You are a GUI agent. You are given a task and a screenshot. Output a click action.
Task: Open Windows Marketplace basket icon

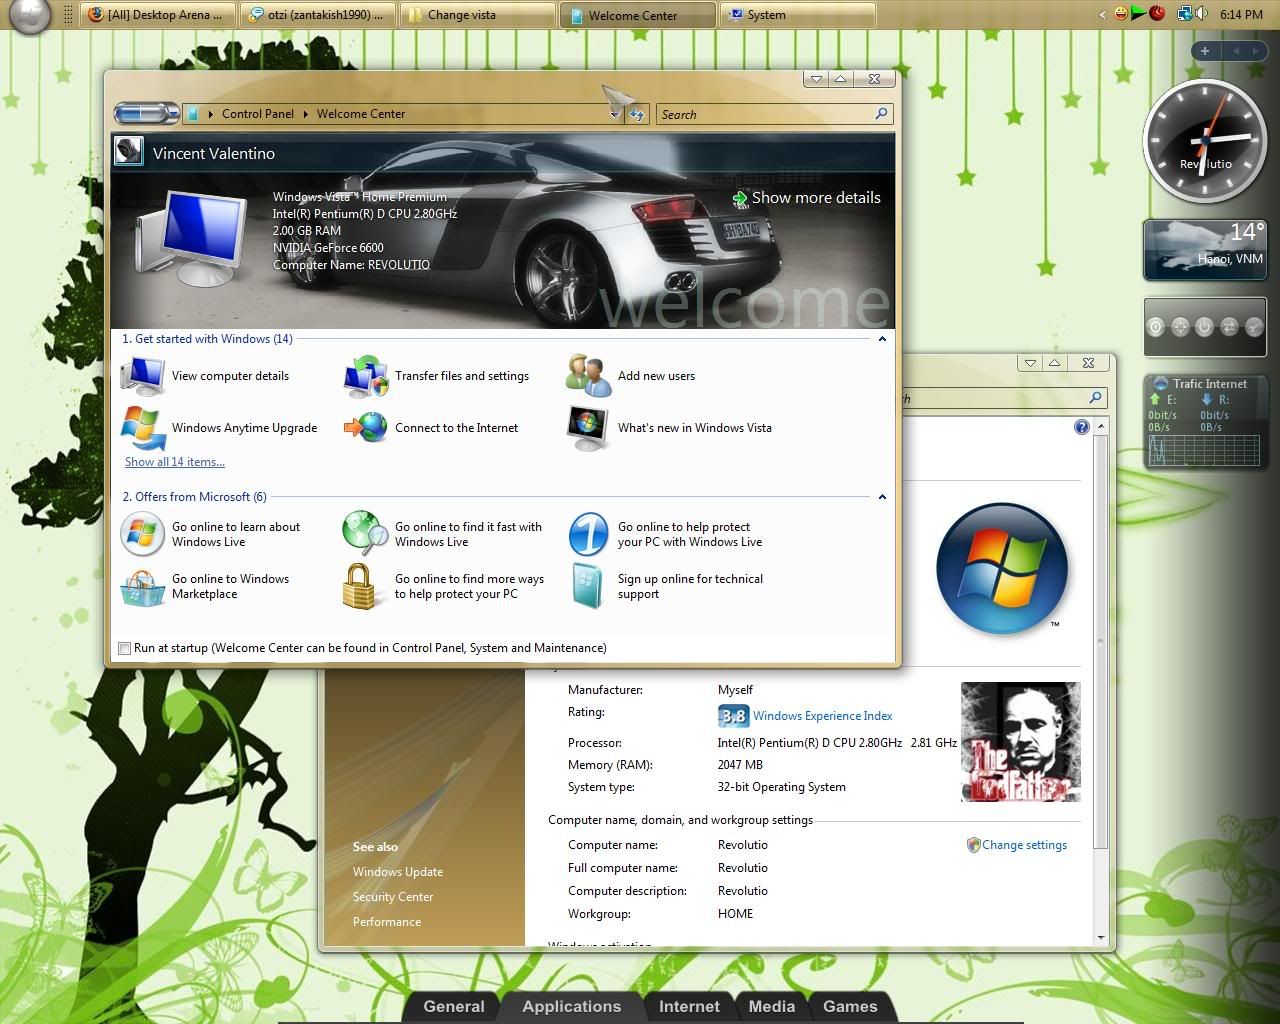143,587
